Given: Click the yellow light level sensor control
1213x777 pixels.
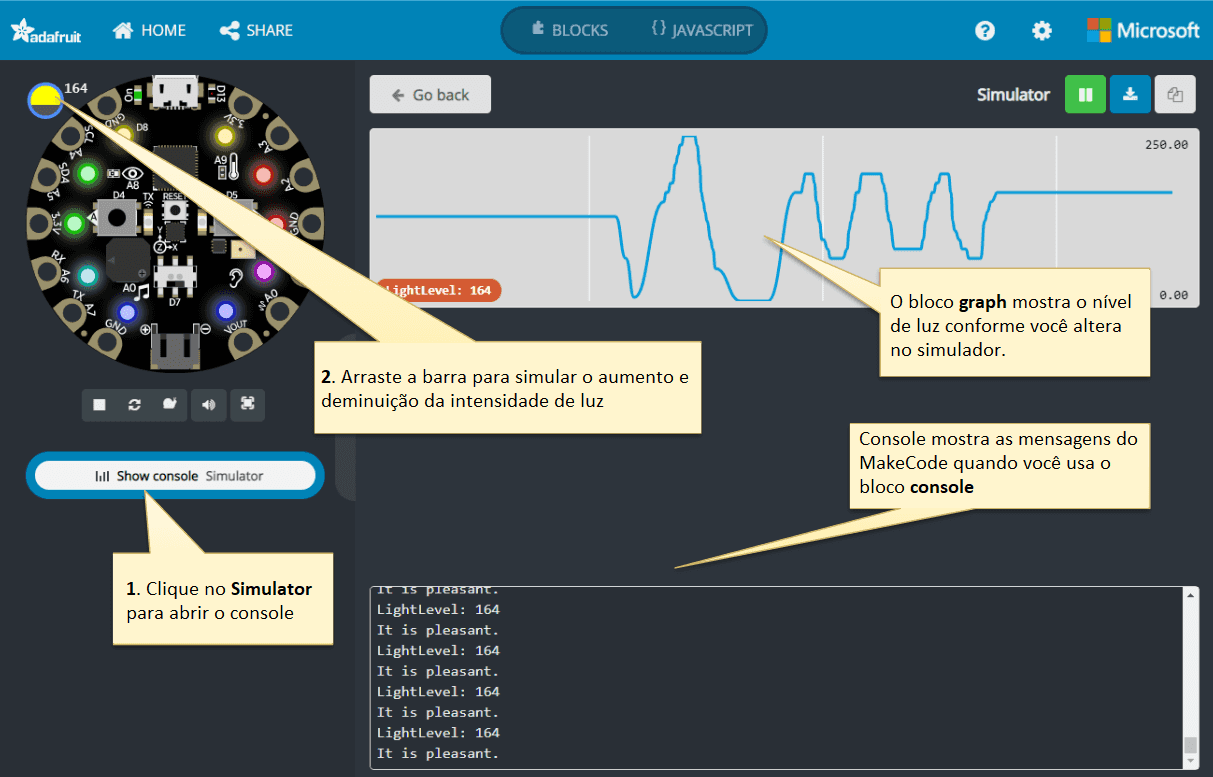Looking at the screenshot, I should pyautogui.click(x=45, y=100).
